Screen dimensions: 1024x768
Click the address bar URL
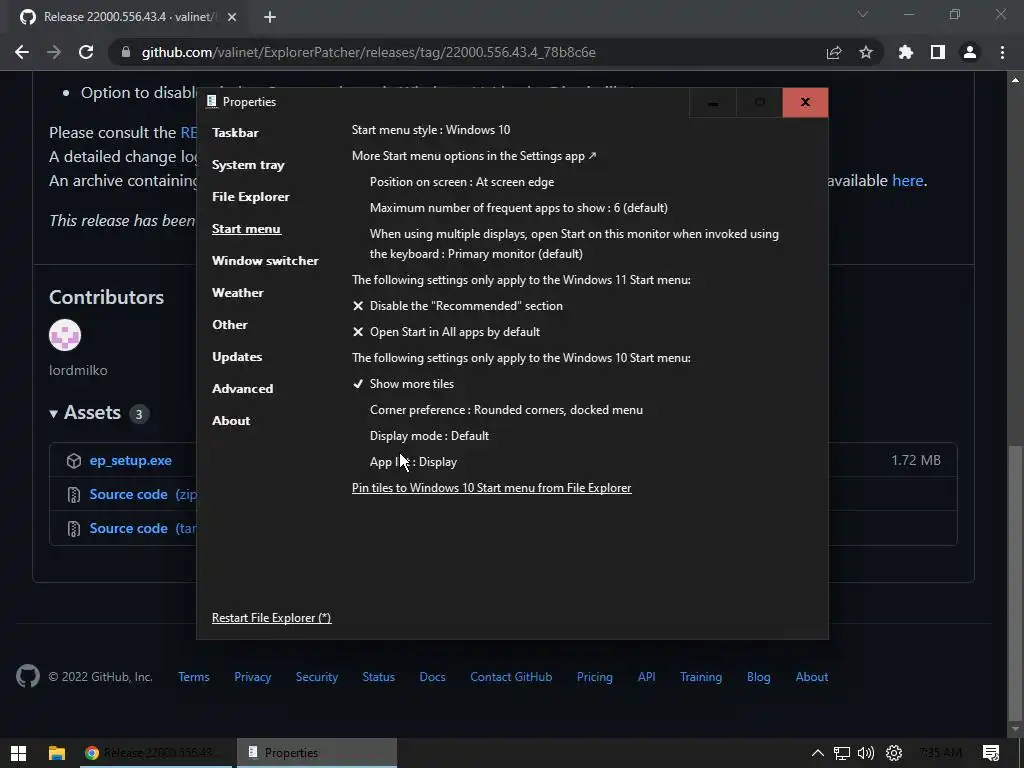coord(368,52)
